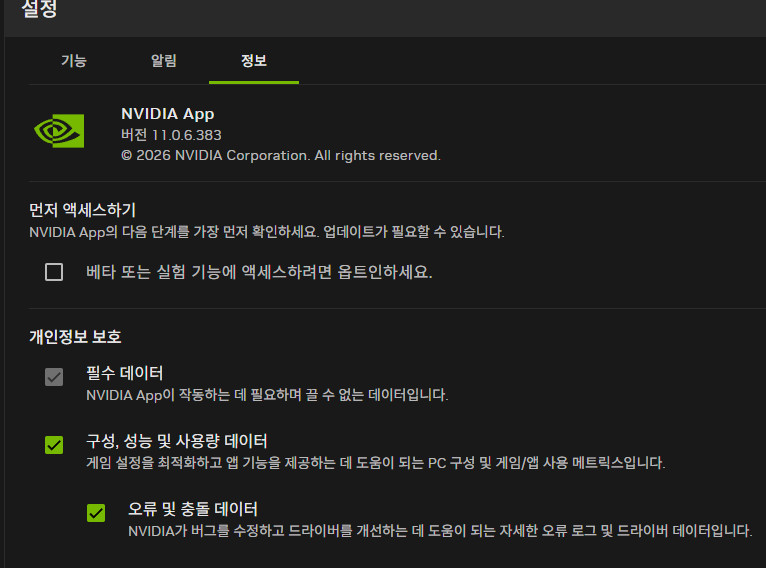
Task: Click the 설정 page title
Action: tap(39, 8)
